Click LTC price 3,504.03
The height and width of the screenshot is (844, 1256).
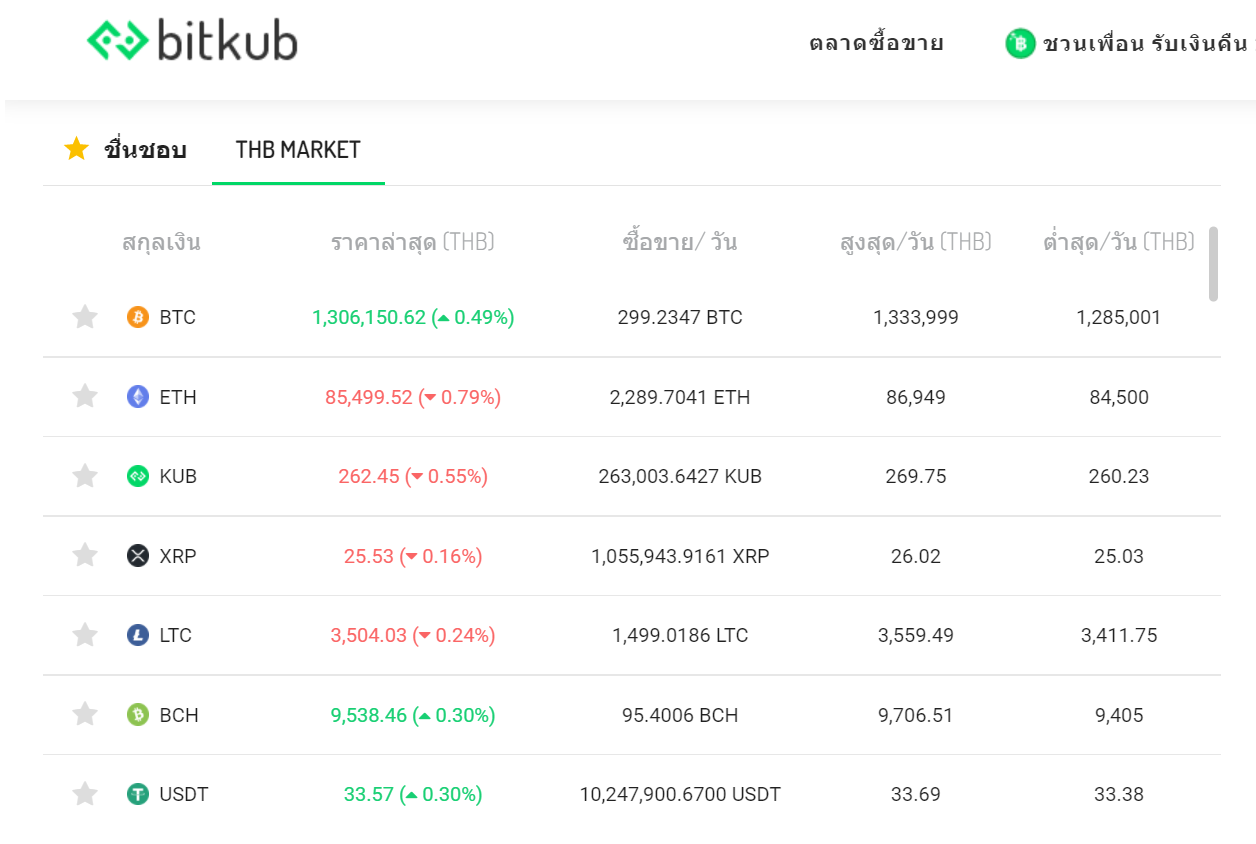click(x=369, y=635)
